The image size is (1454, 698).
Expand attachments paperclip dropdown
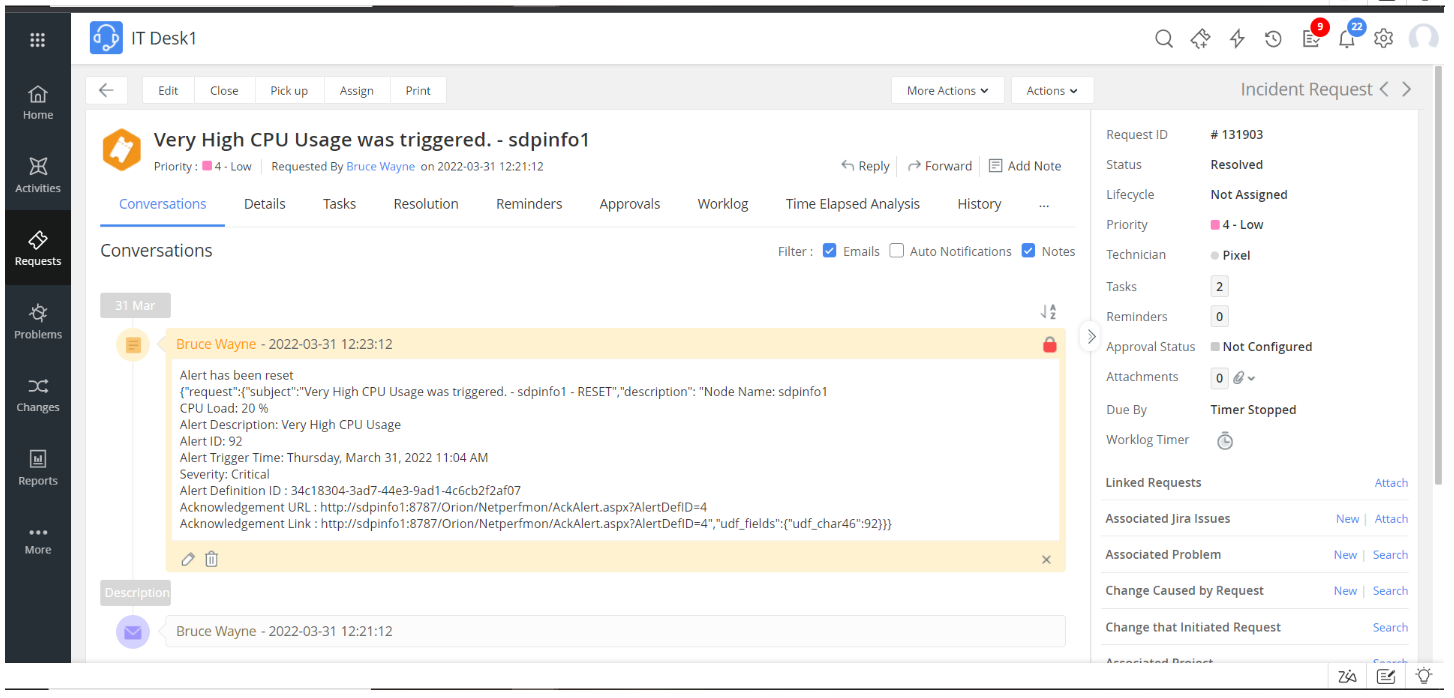click(x=1244, y=378)
